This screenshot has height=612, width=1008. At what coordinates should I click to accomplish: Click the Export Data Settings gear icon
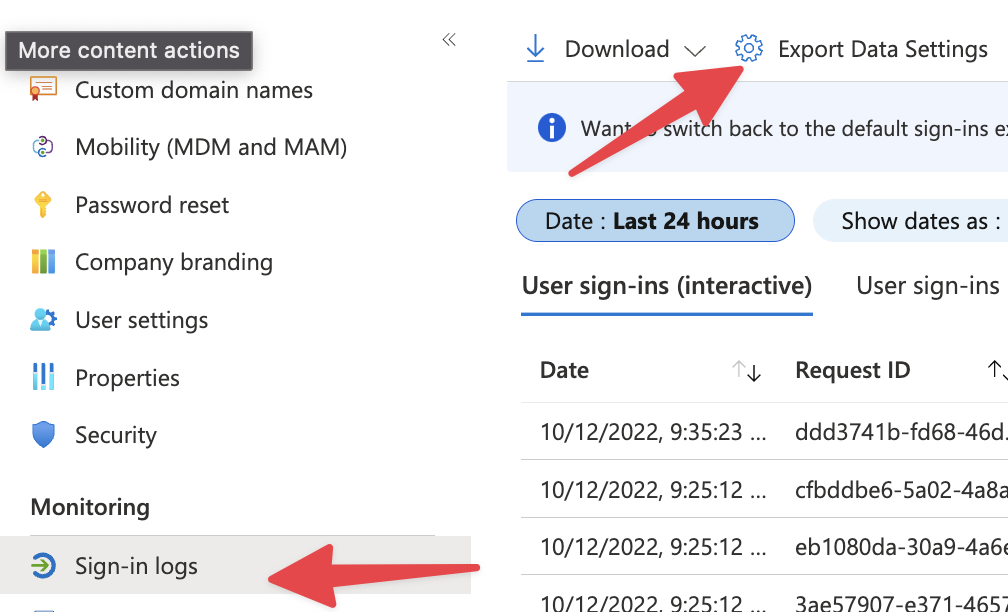click(x=748, y=47)
